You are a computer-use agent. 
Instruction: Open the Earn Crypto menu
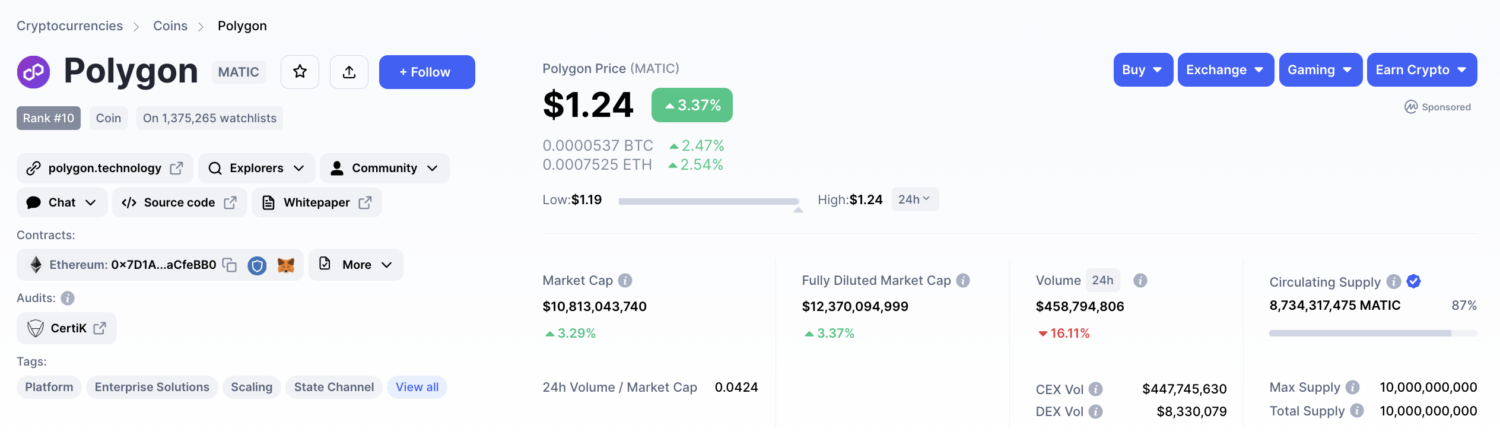pos(1422,70)
